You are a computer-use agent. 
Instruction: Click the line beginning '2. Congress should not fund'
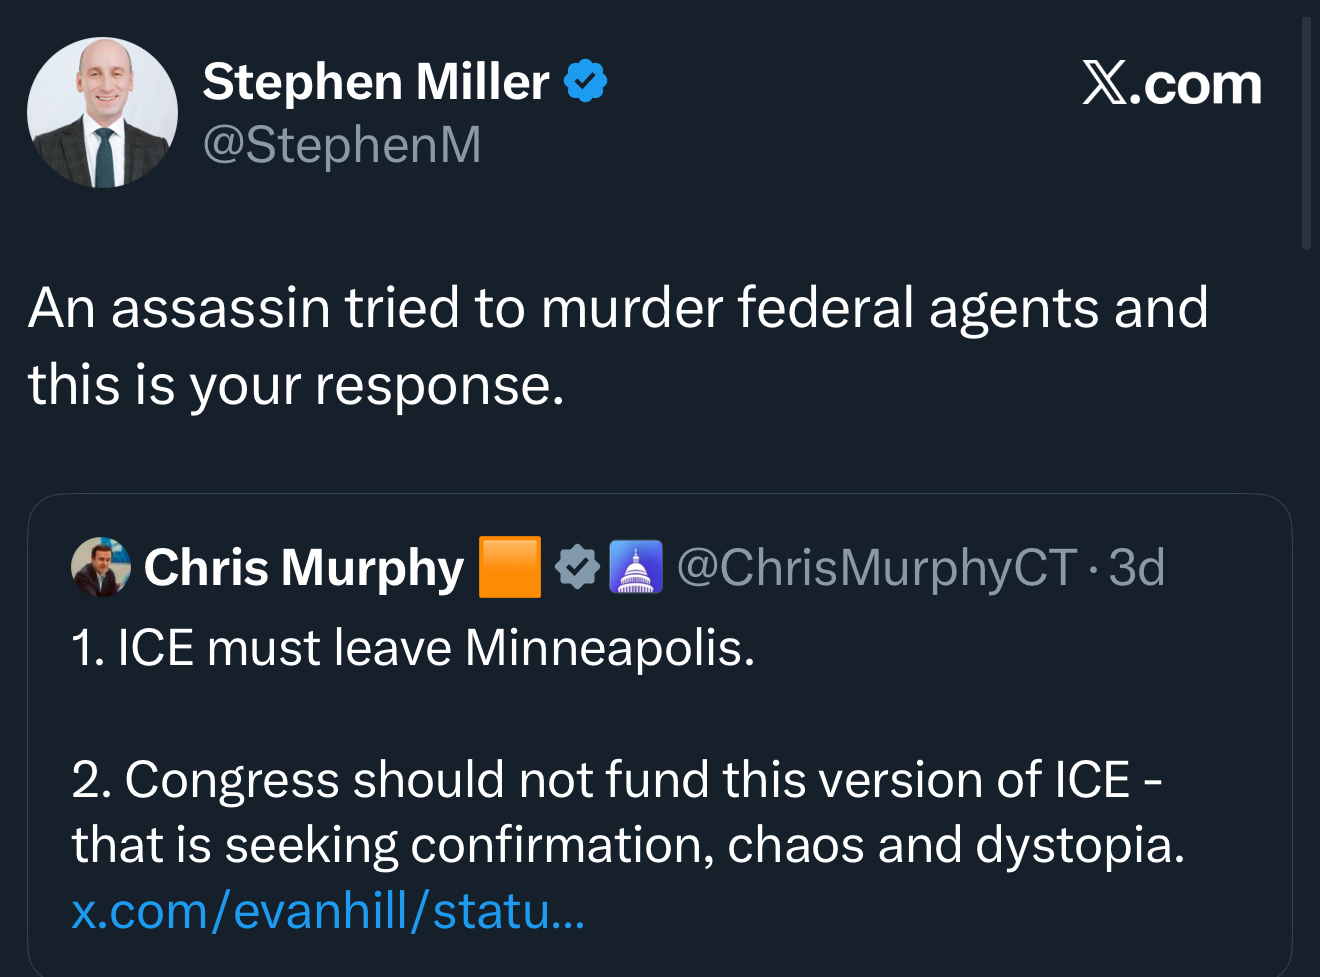pyautogui.click(x=616, y=780)
